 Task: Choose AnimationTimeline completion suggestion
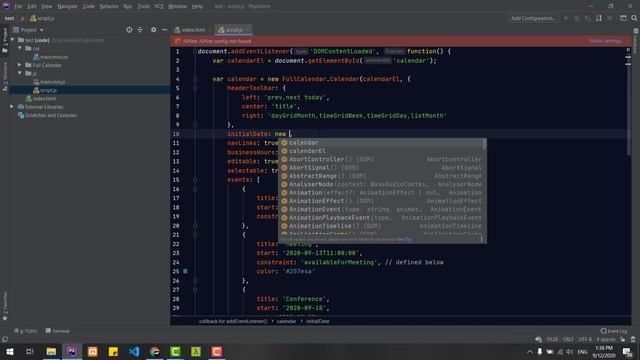pyautogui.click(x=382, y=226)
